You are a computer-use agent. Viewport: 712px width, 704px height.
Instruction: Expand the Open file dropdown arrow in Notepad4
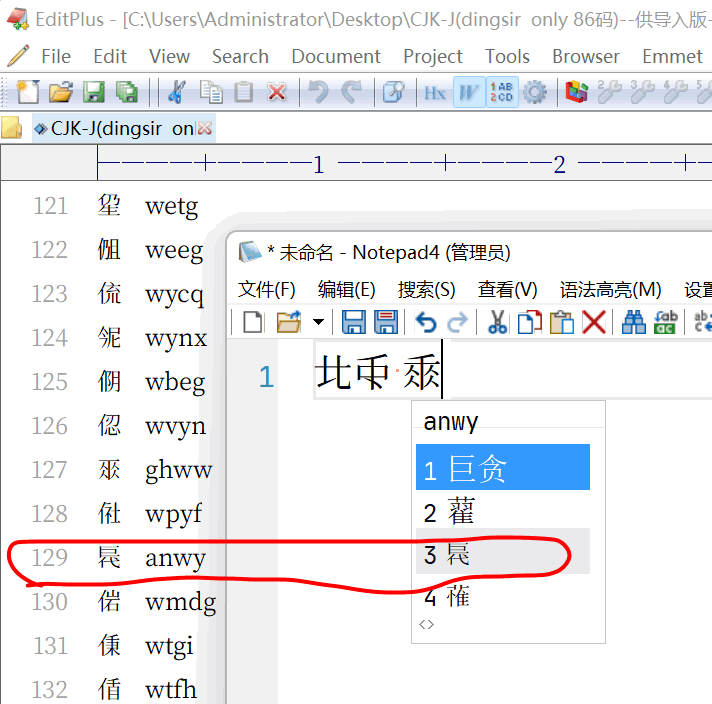[x=318, y=321]
